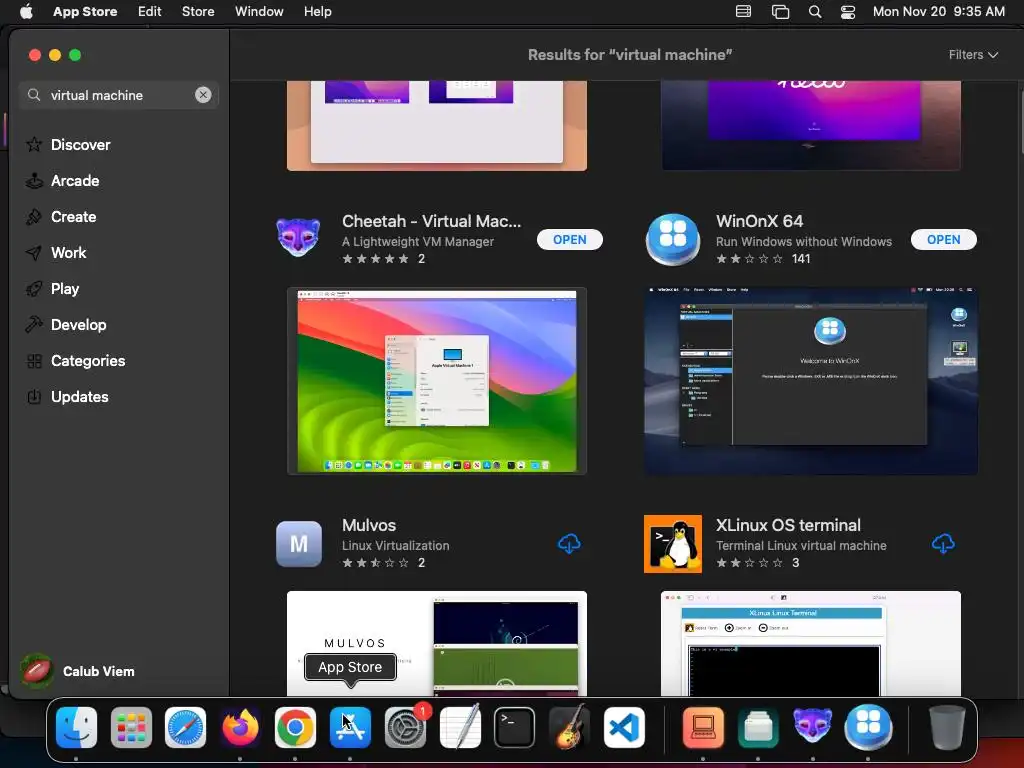Open the WinOnX 64 app
Viewport: 1024px width, 768px height.
pos(944,240)
